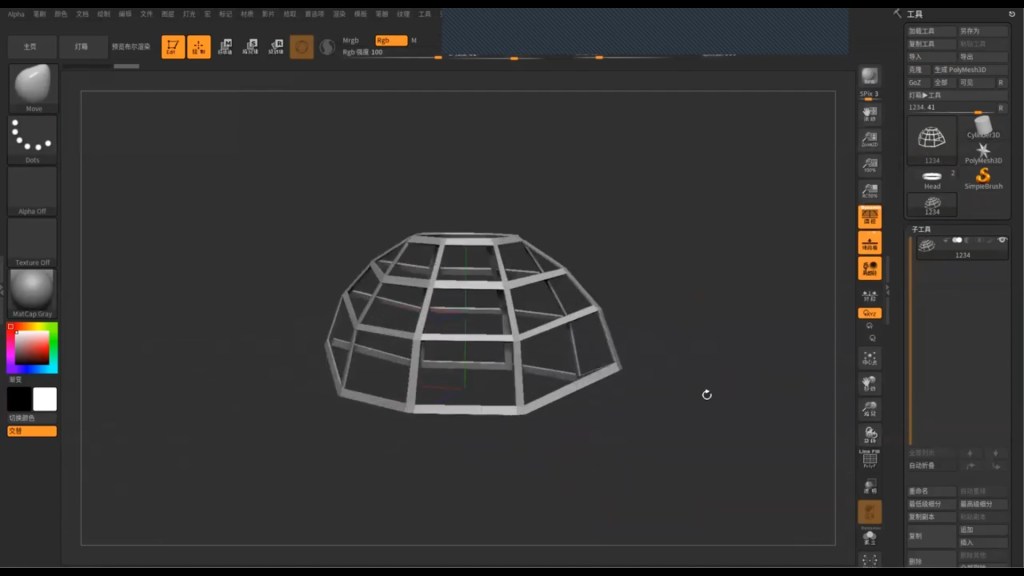Select the Draw mode icon
This screenshot has width=1024, height=576.
point(199,47)
